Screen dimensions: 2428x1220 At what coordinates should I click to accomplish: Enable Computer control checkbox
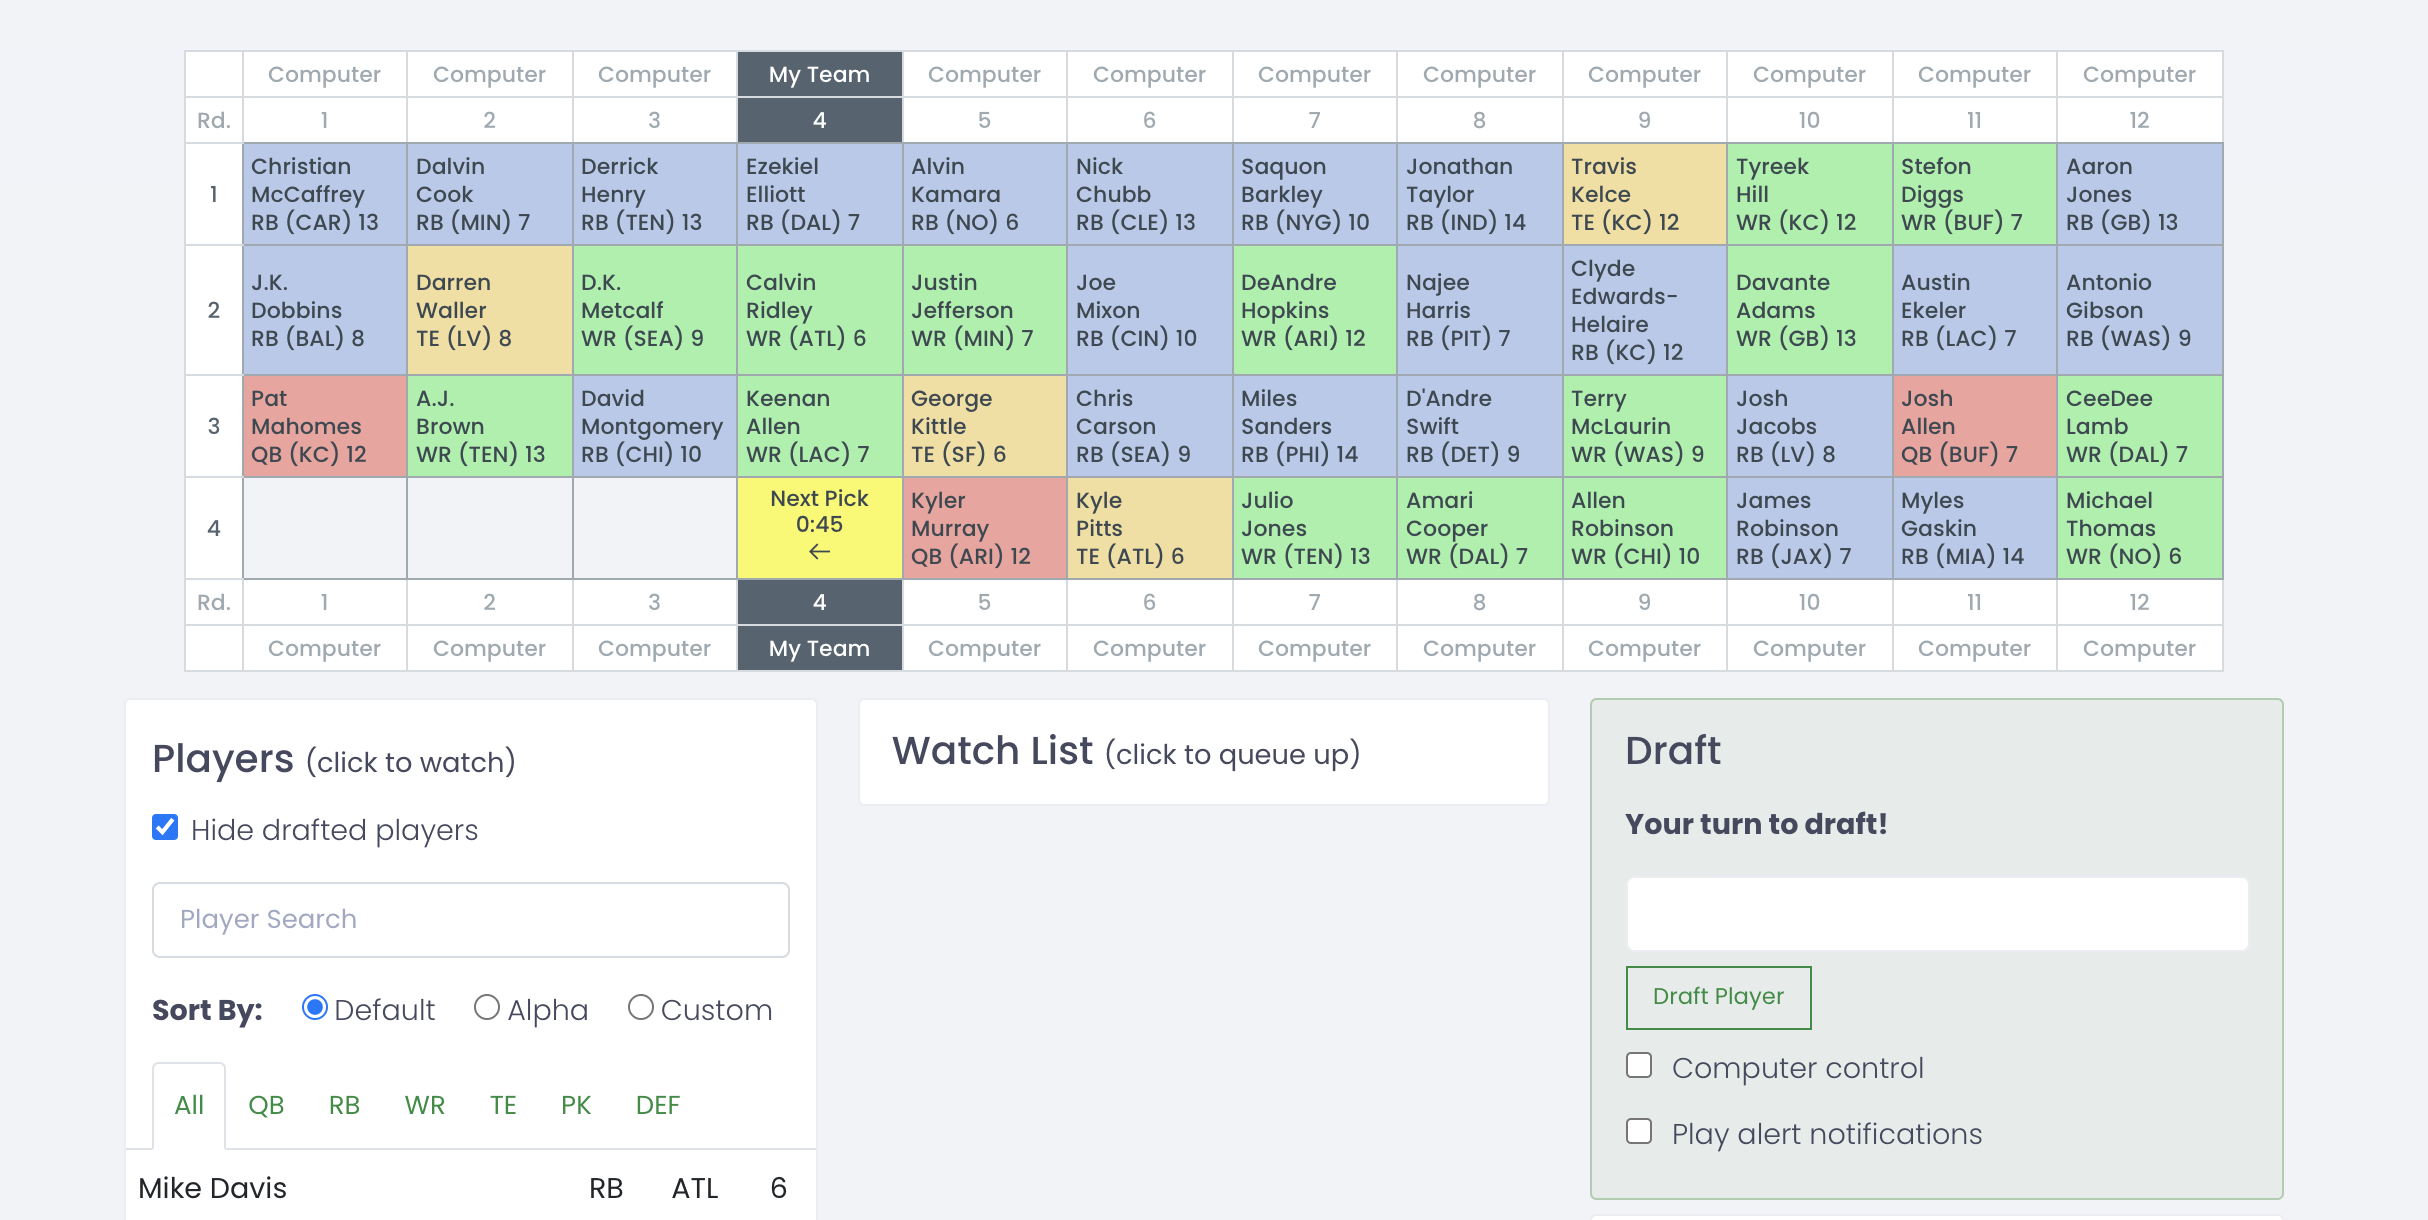(1641, 1066)
